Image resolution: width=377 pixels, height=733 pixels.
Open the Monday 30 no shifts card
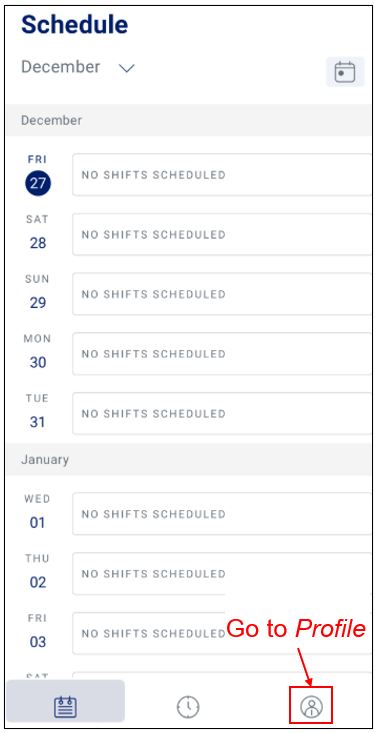[x=222, y=354]
